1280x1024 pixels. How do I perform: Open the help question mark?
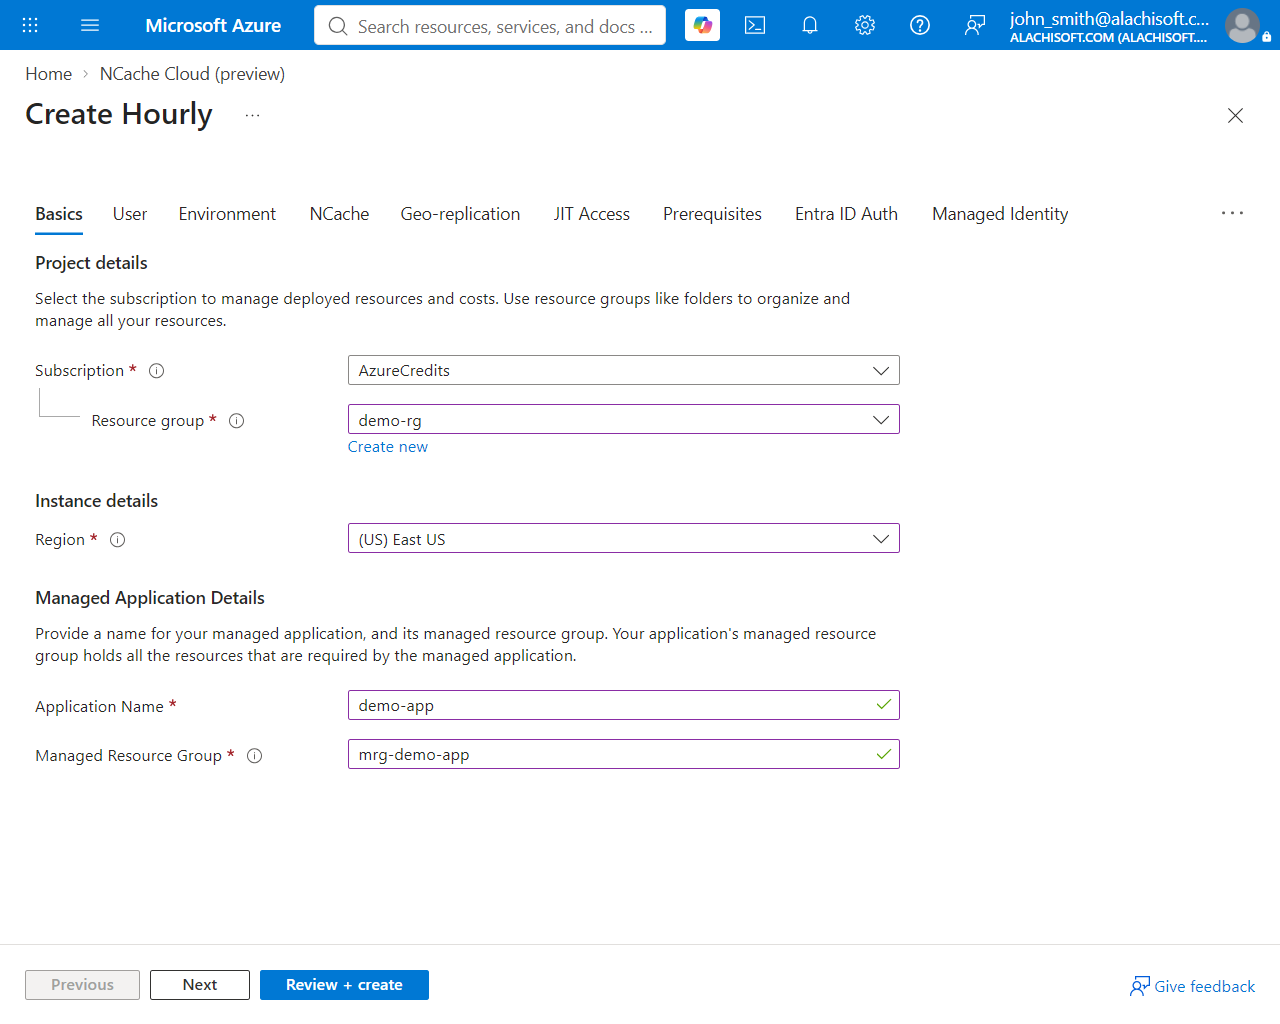(x=920, y=25)
